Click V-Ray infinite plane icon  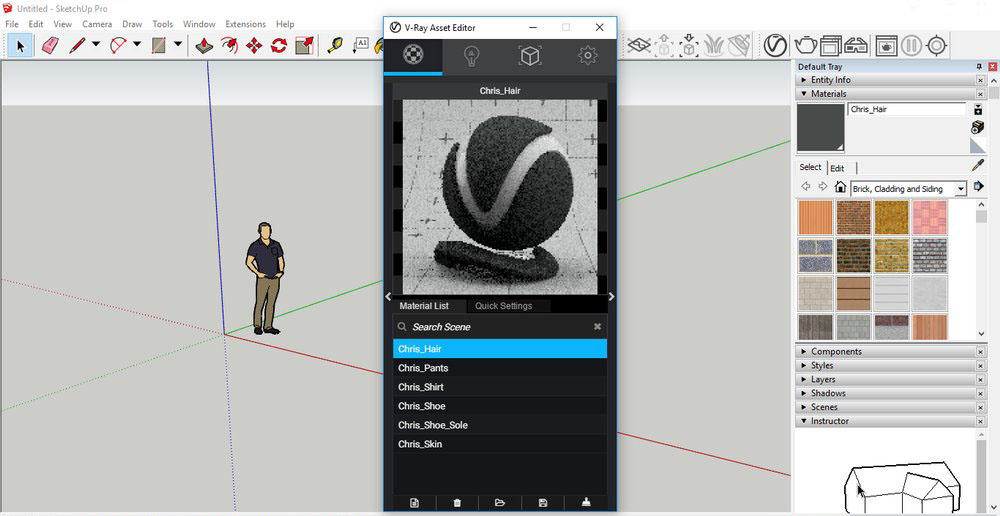tap(638, 45)
